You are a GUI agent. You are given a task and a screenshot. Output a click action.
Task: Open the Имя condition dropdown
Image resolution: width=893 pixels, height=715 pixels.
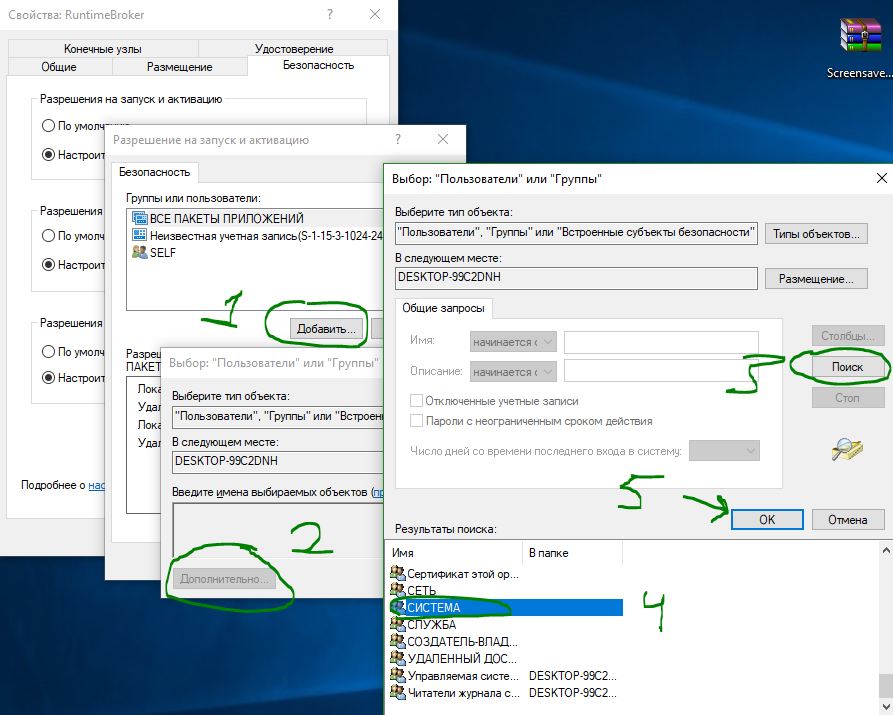point(513,342)
